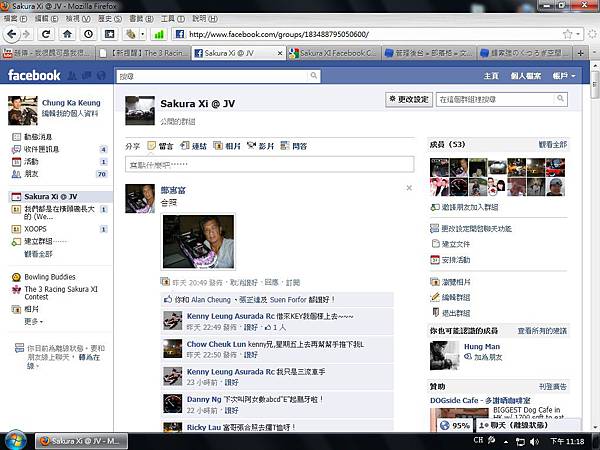Open the account dropdown in Facebook header
The image size is (600, 450).
tap(564, 76)
